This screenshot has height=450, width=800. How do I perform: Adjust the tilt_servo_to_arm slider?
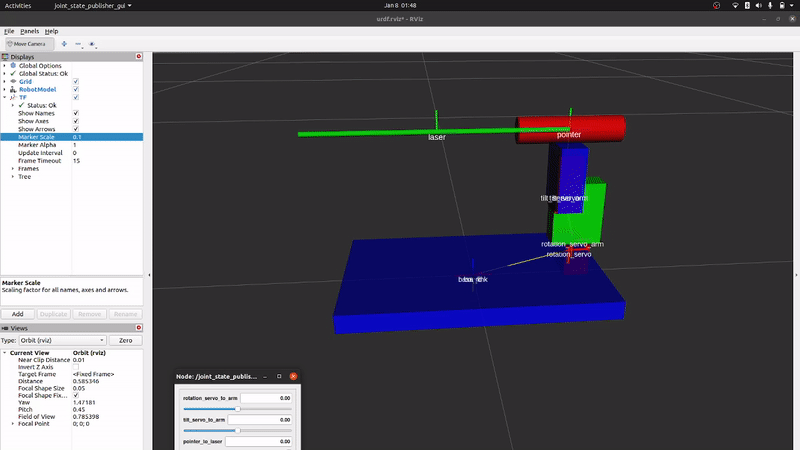[x=237, y=431]
